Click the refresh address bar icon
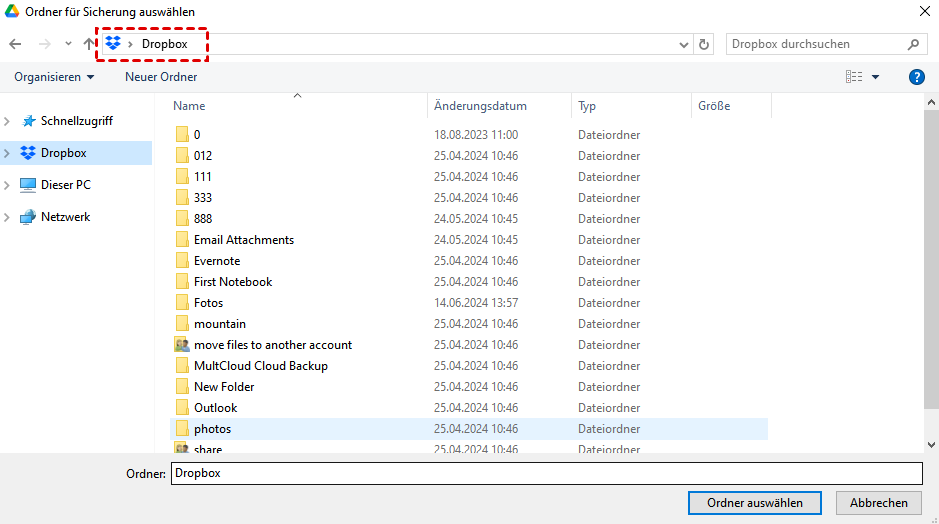Viewport: 939px width, 524px height. (704, 44)
